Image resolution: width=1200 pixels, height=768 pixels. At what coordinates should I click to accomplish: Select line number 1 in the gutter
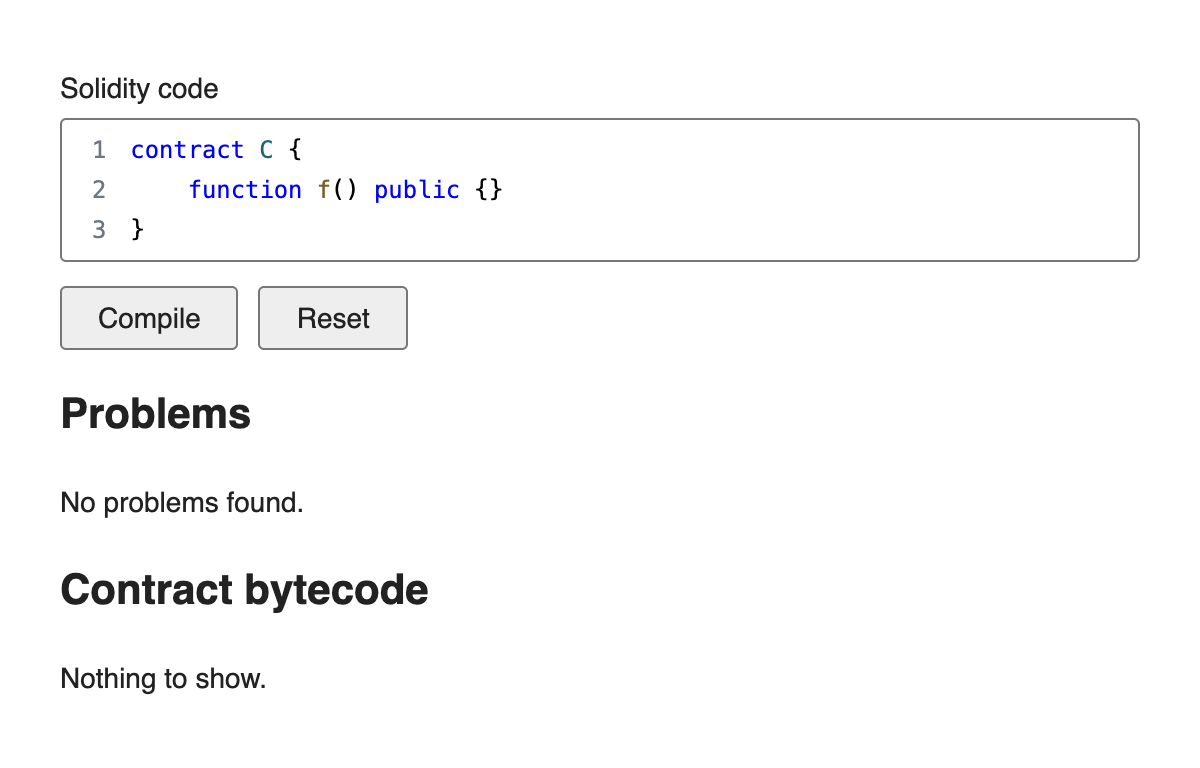click(98, 150)
